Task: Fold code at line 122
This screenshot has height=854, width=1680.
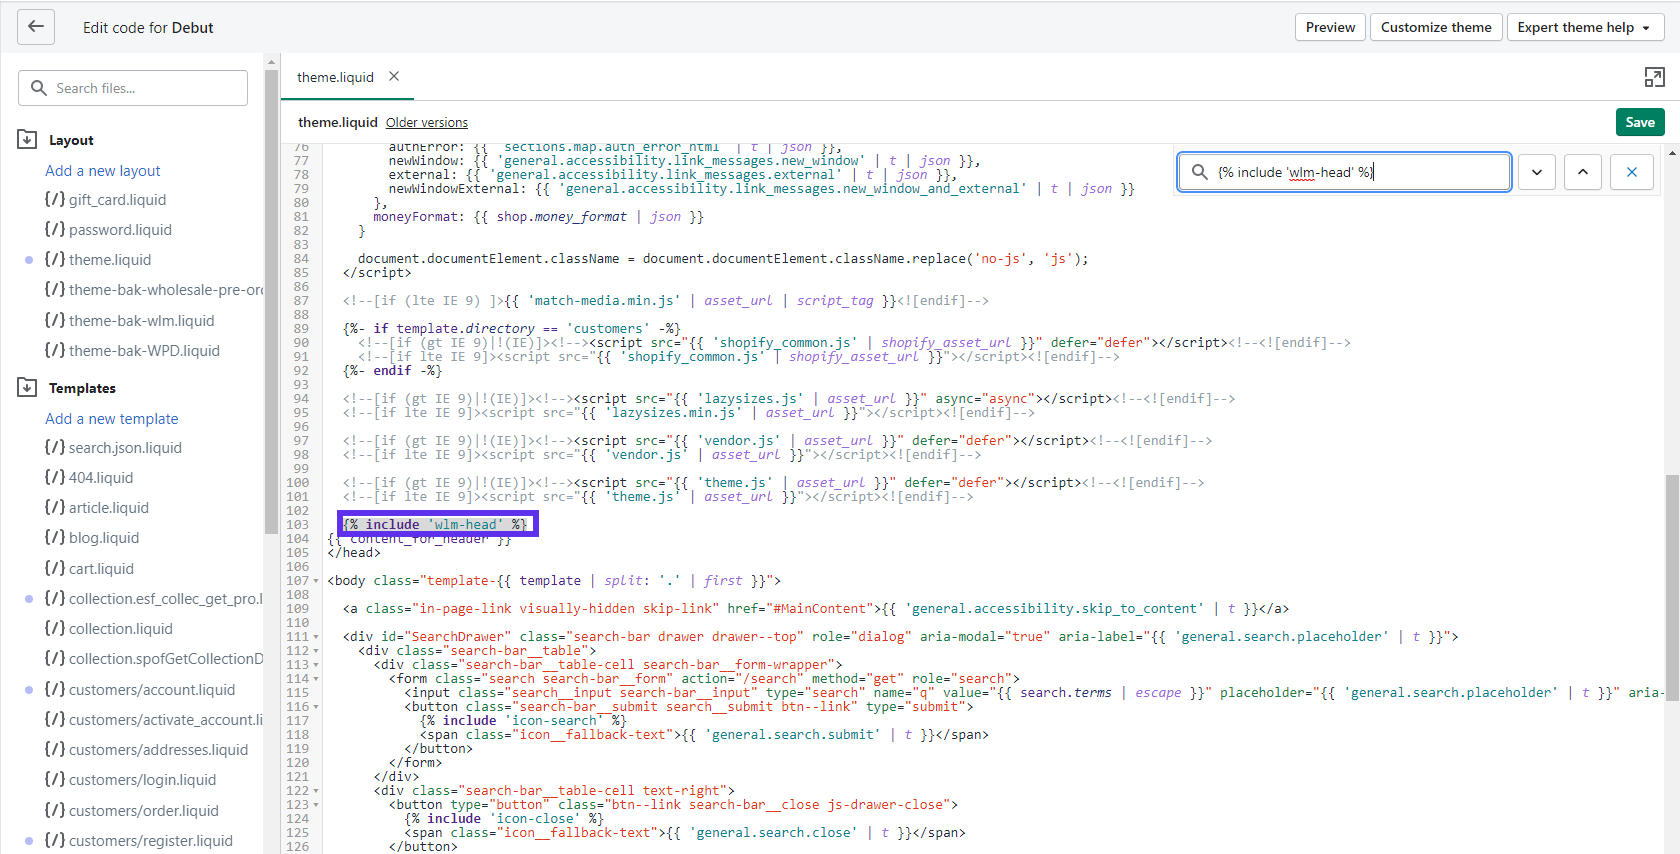Action: click(316, 791)
